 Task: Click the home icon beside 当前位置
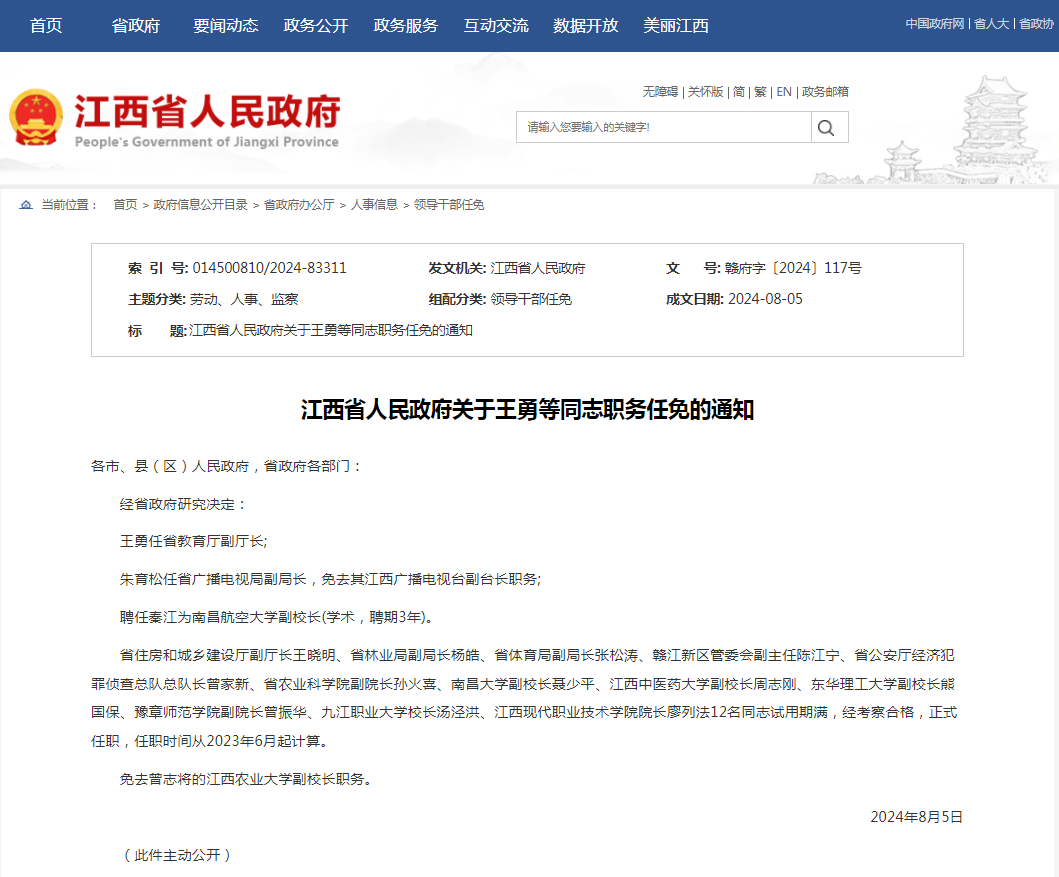(26, 205)
